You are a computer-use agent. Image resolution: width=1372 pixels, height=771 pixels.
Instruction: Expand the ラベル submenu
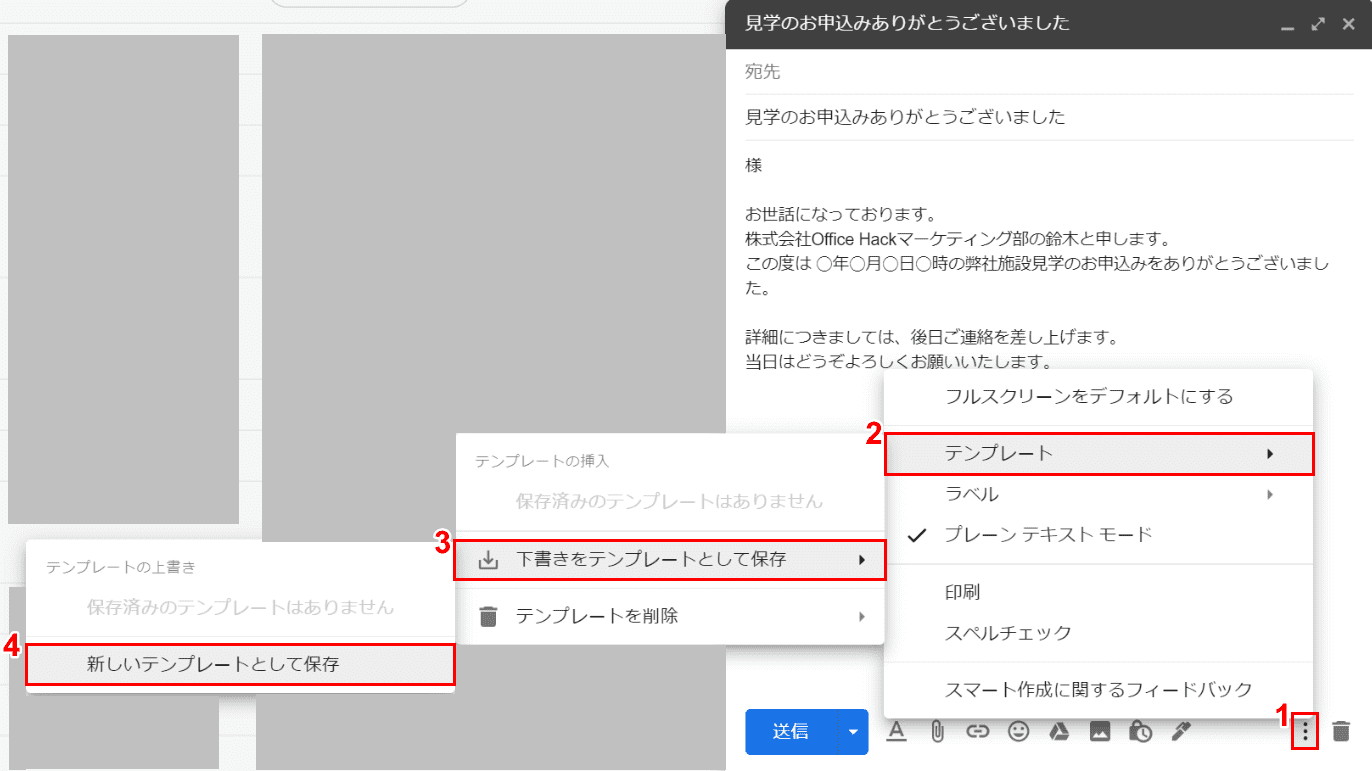pyautogui.click(x=1098, y=494)
